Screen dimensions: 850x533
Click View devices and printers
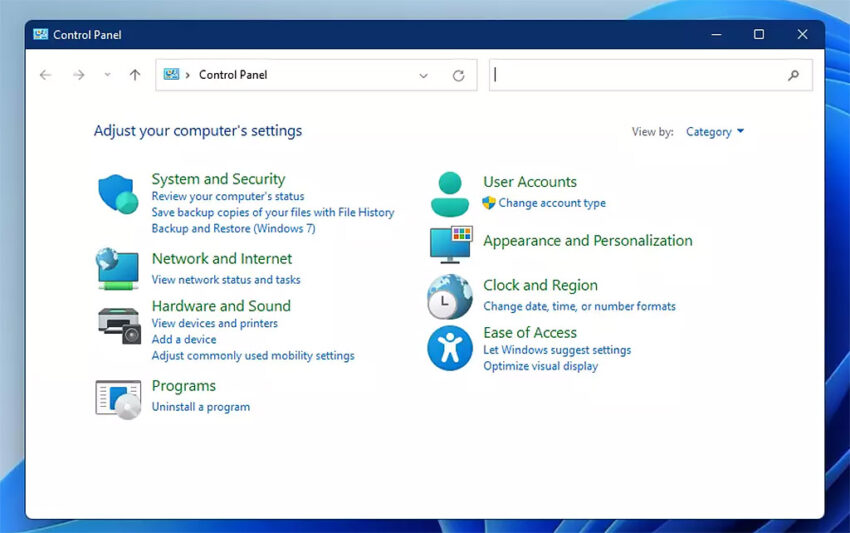coord(215,323)
